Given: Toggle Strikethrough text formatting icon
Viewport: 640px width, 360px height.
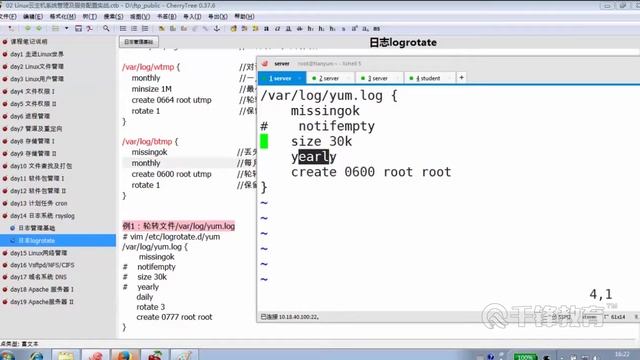Looking at the screenshot, I should [300, 29].
